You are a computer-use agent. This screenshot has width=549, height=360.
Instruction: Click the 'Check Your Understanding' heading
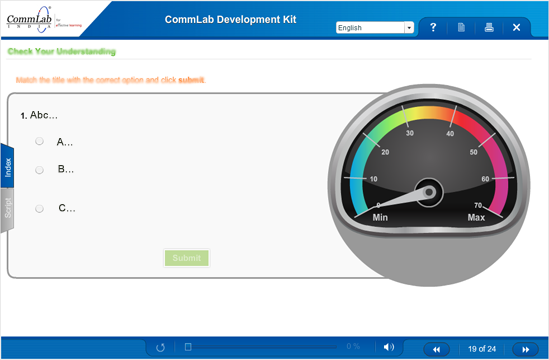point(62,51)
